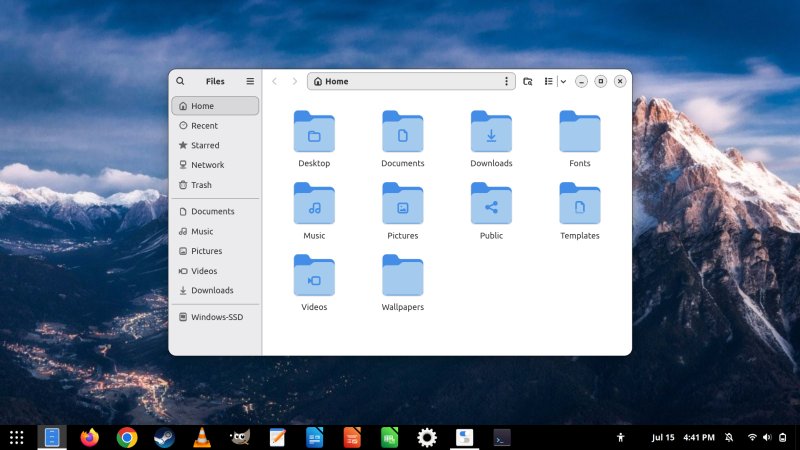Screen dimensions: 800x450
Task: Open the clock showing Jul 15 4:41 PM
Action: coord(683,437)
